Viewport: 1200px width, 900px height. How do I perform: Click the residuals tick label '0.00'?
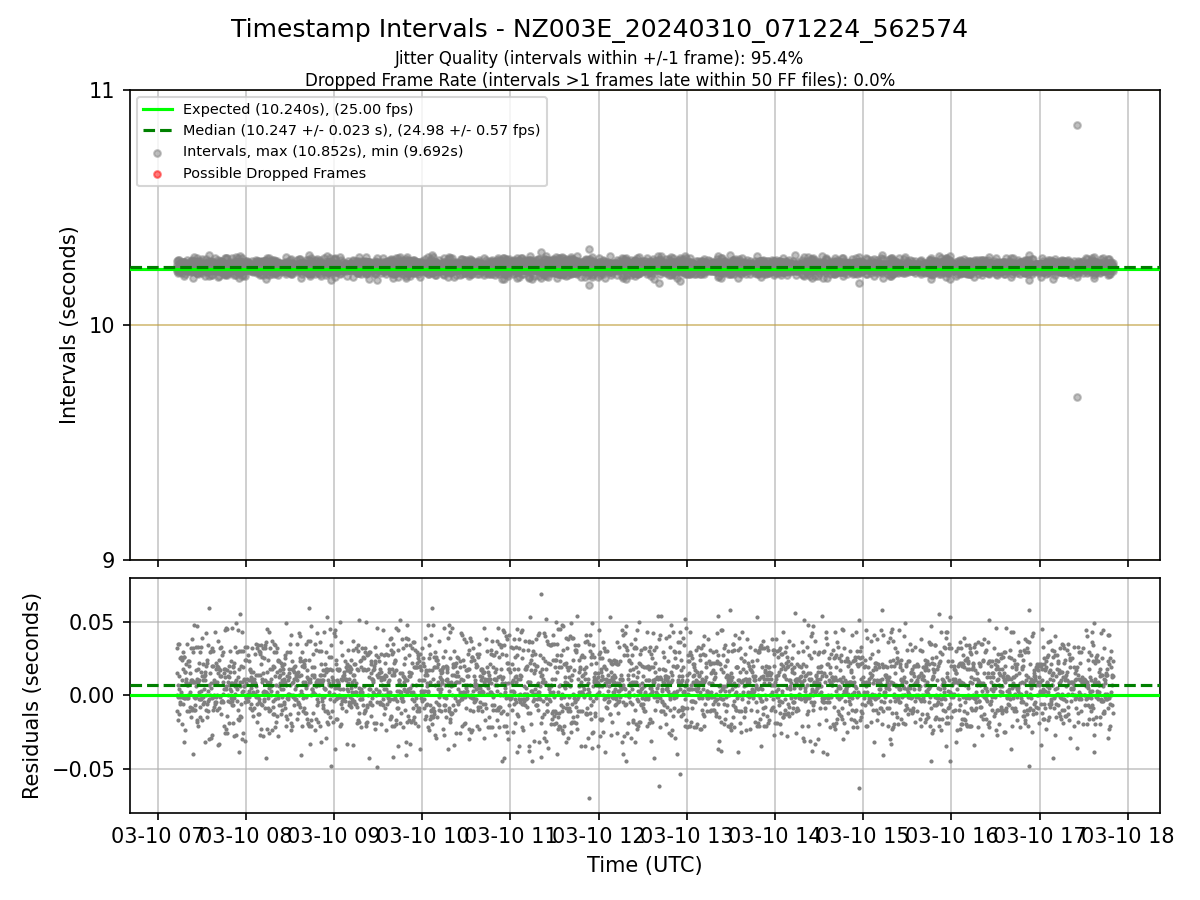(93, 696)
